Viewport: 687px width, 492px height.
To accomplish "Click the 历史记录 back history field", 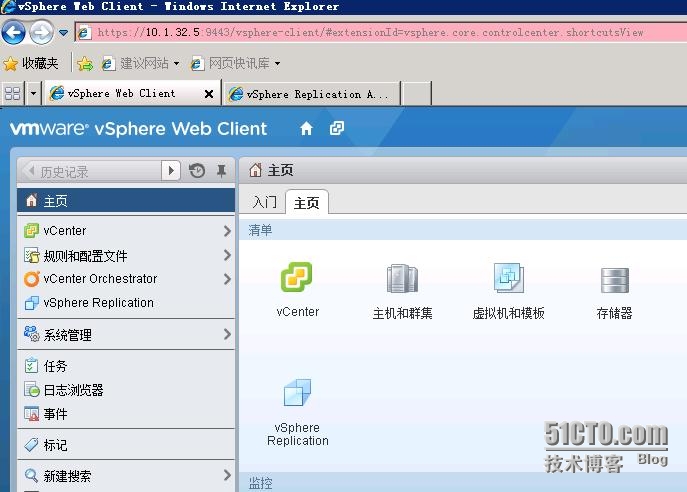I will (x=91, y=171).
